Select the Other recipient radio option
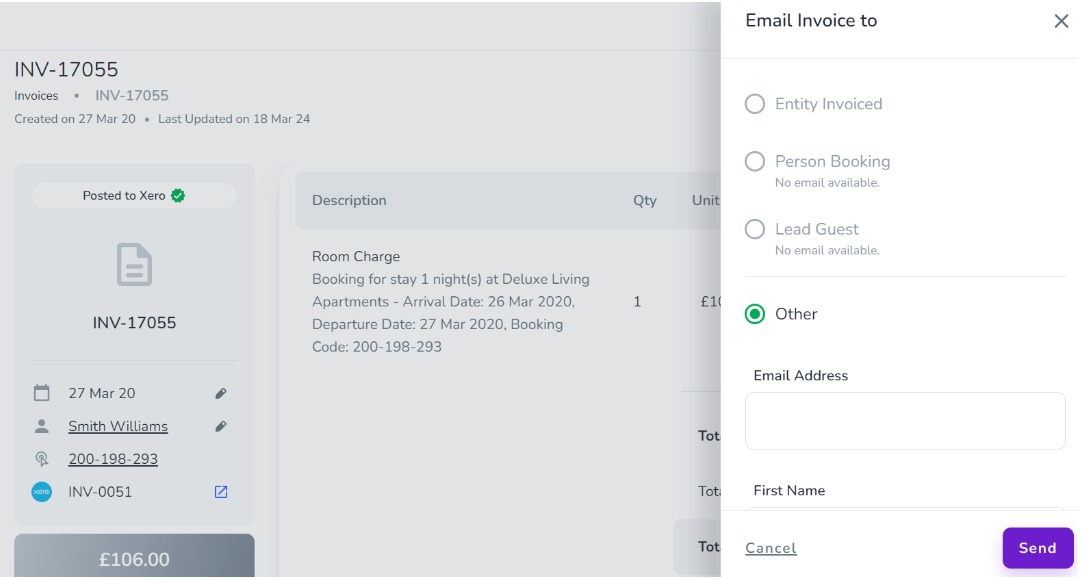This screenshot has height=579, width=1081. pyautogui.click(x=755, y=314)
